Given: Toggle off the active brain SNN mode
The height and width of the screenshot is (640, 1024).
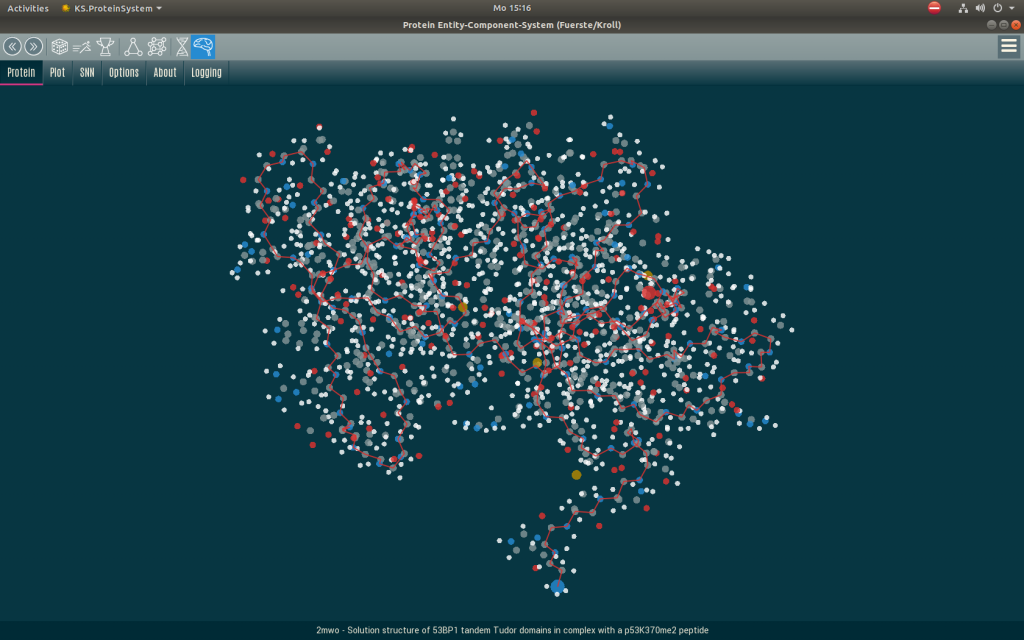Looking at the screenshot, I should coord(203,46).
